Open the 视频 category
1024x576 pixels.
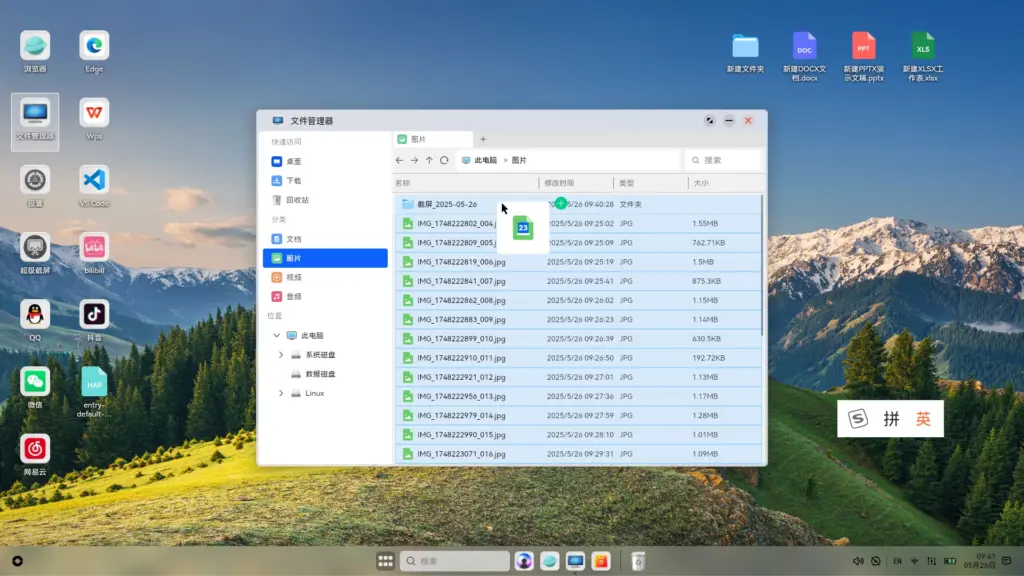coord(293,278)
